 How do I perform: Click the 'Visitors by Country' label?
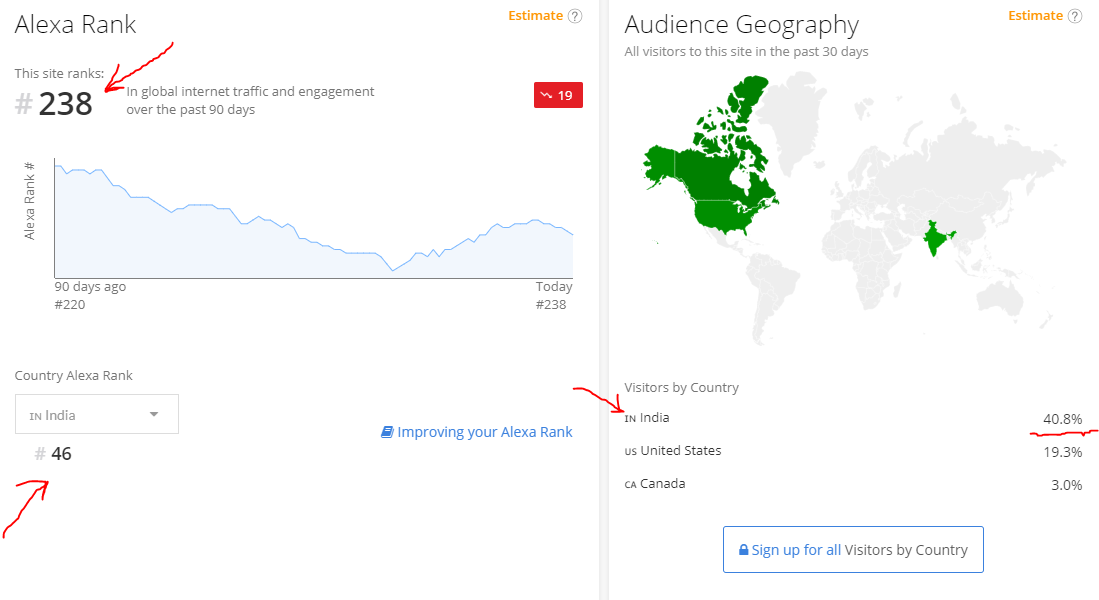click(681, 388)
